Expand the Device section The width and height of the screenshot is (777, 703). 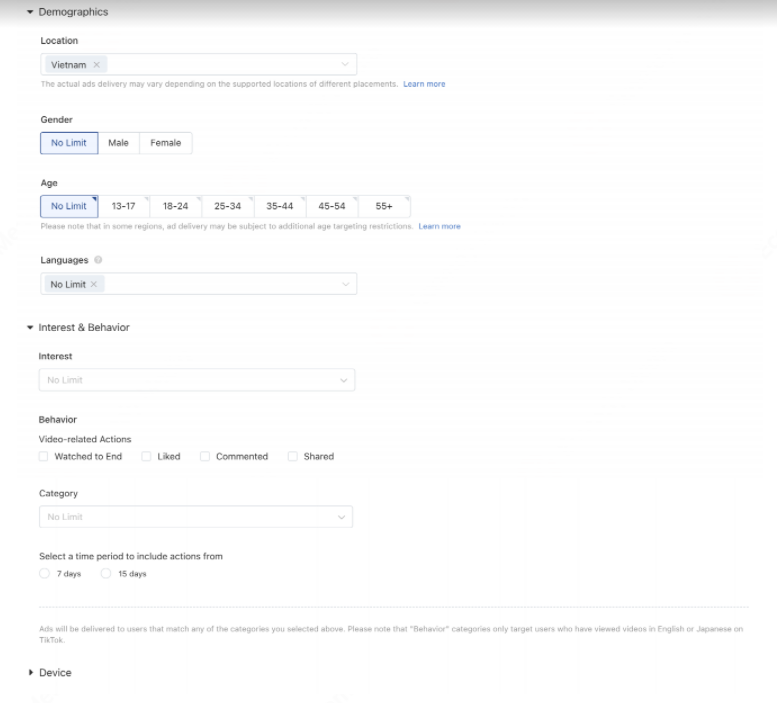coord(31,673)
